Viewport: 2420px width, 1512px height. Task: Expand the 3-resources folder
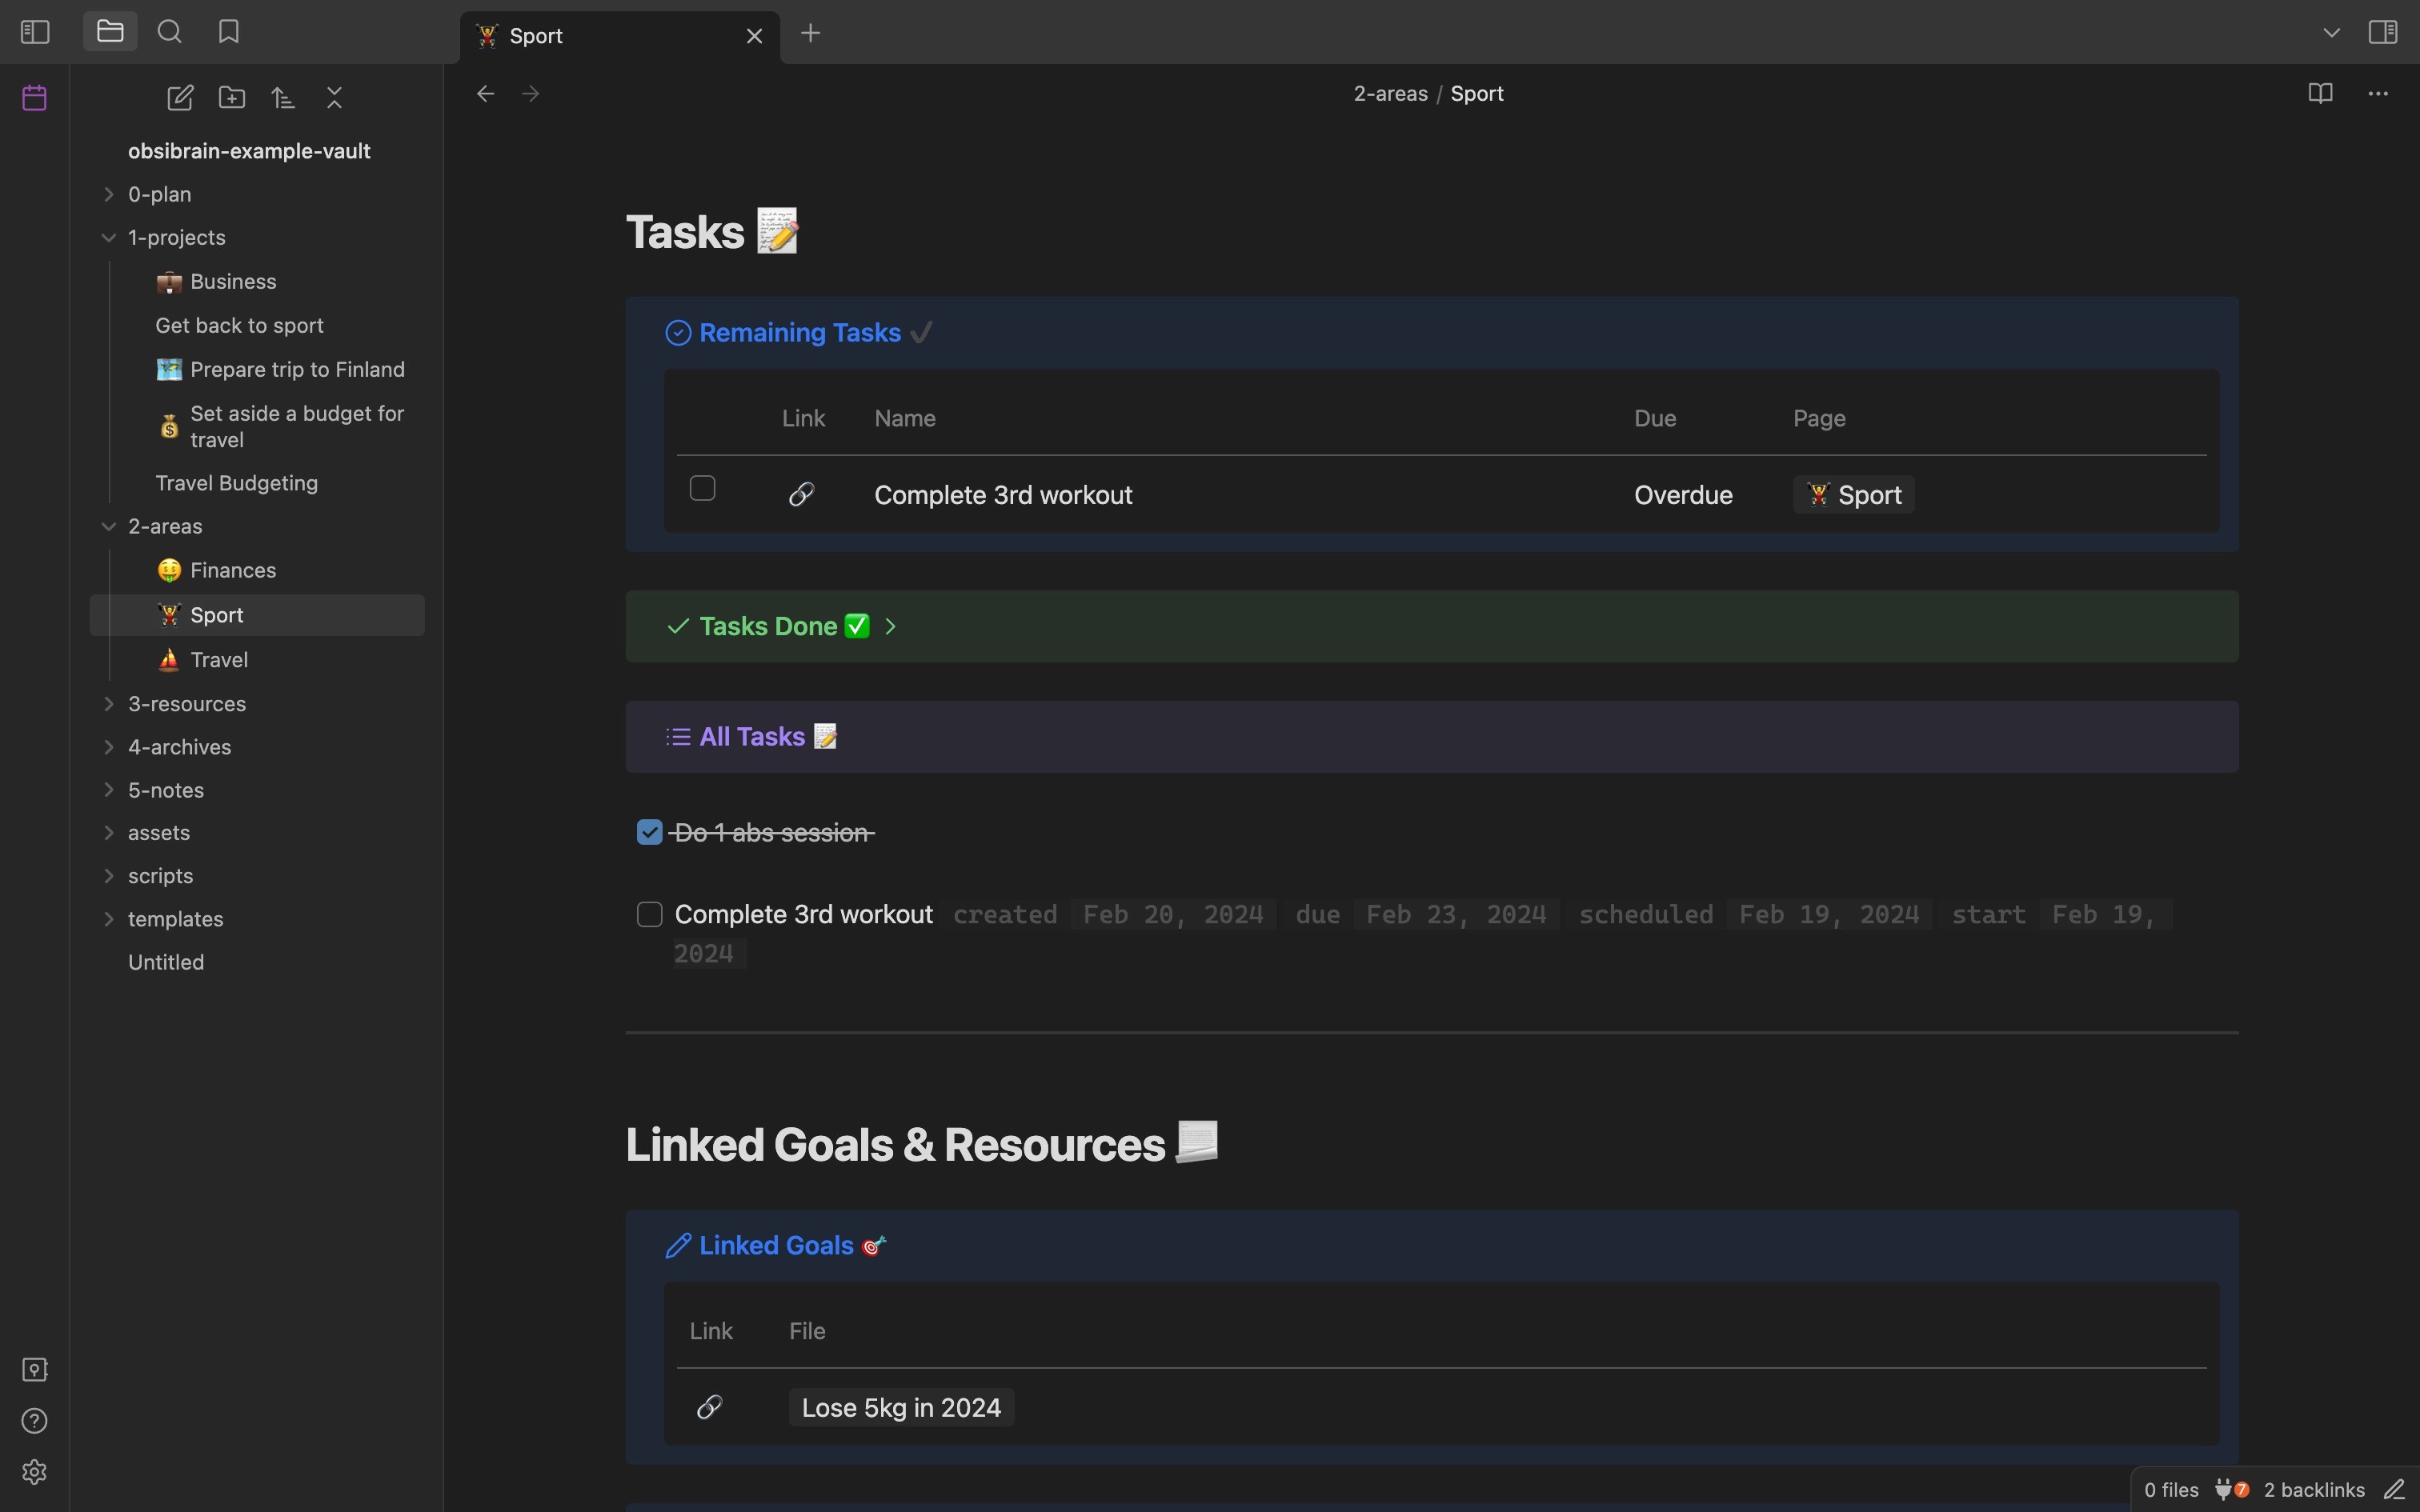click(187, 704)
